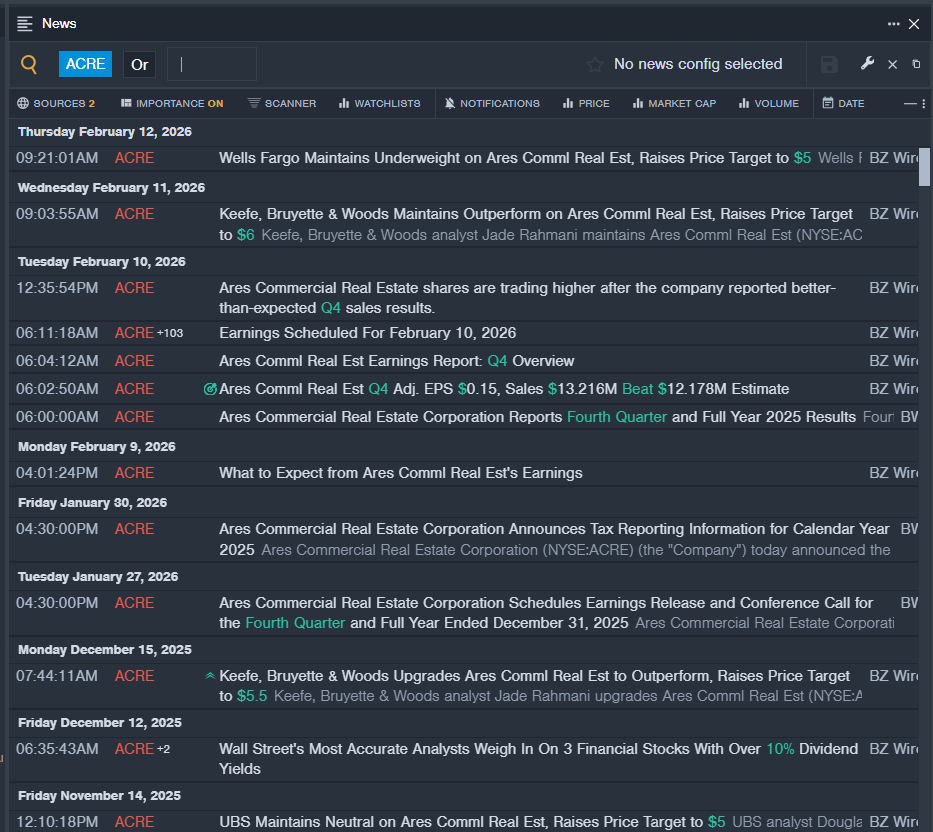Open the Scanner filter menu
The width and height of the screenshot is (933, 832).
click(282, 103)
